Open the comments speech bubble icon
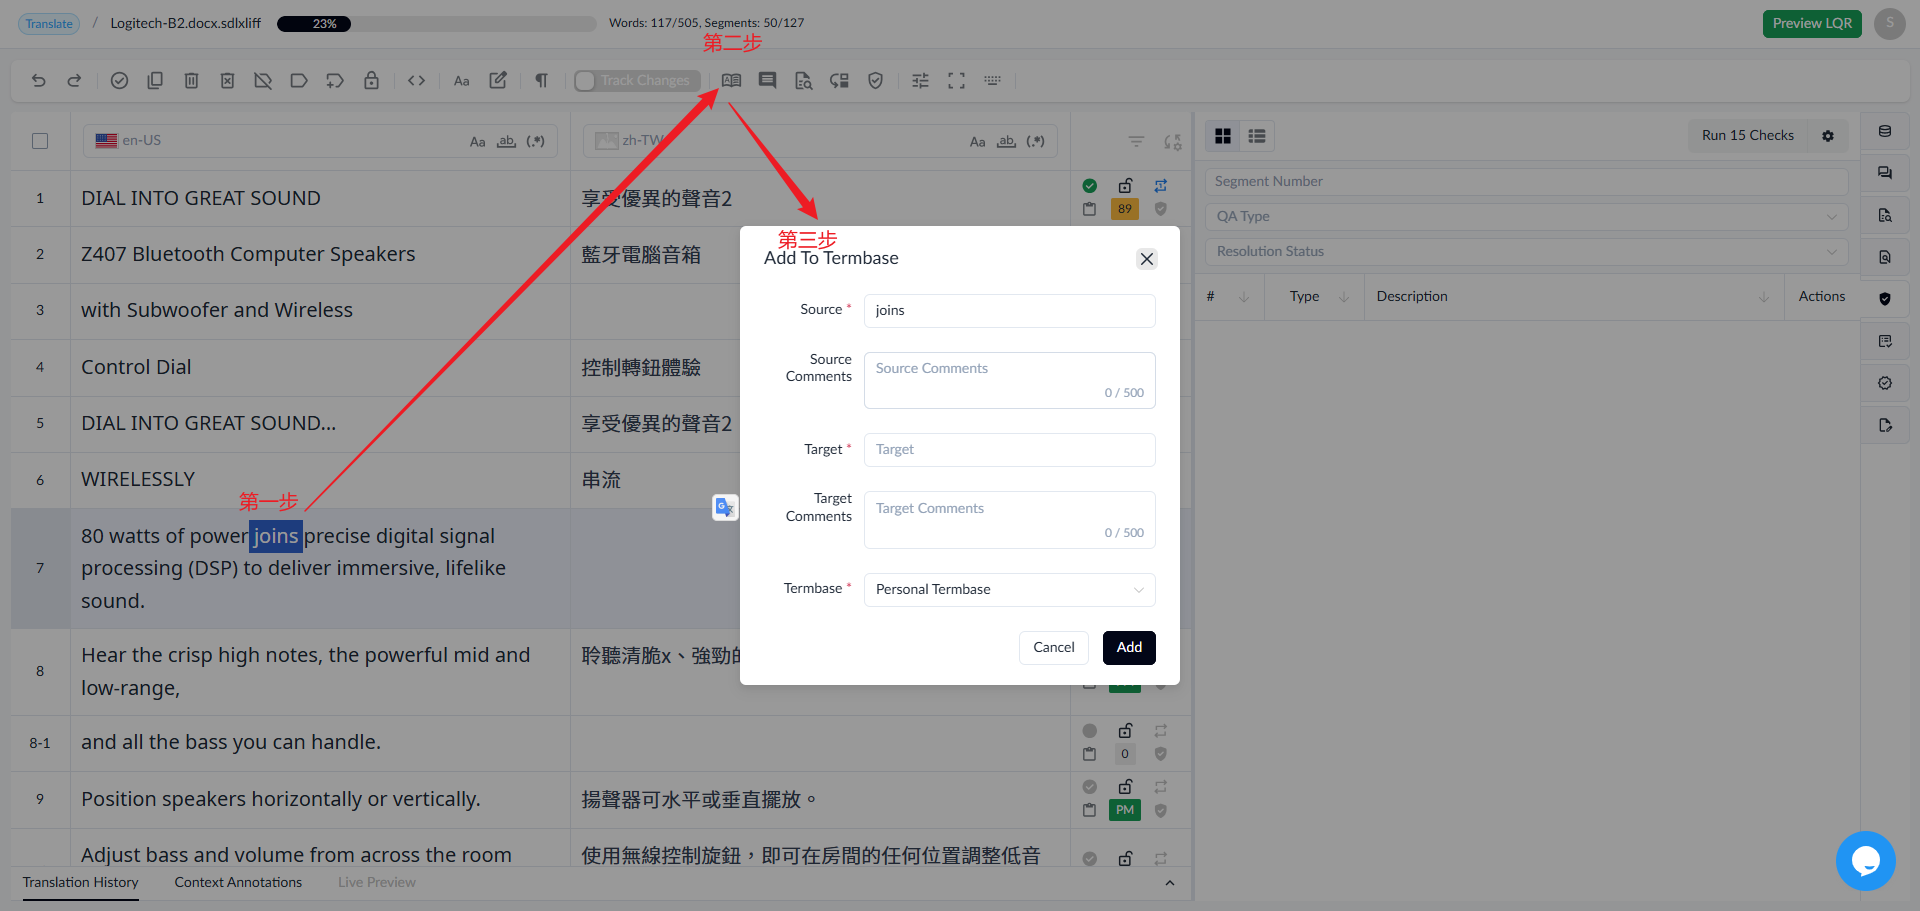Screen dimensions: 1920x911 [x=767, y=81]
